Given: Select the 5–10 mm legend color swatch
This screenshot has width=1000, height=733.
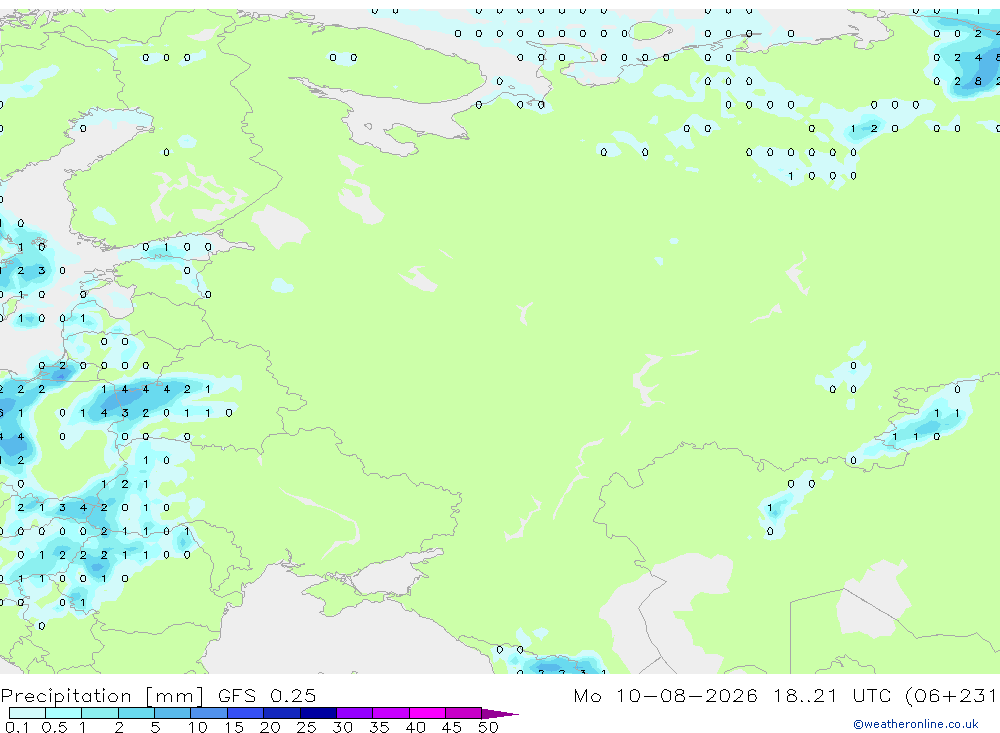Looking at the screenshot, I should coord(172,713).
